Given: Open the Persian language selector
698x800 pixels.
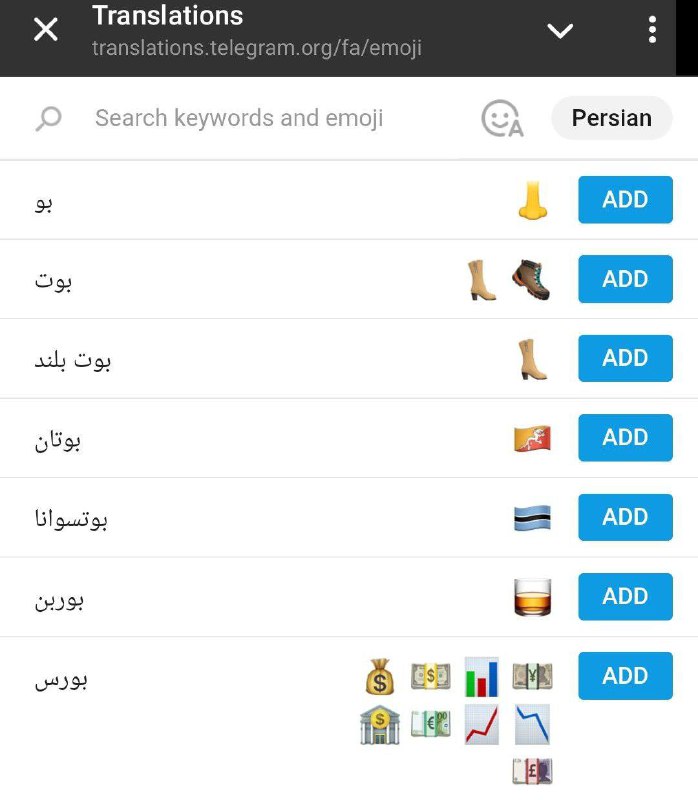Looking at the screenshot, I should (x=611, y=118).
